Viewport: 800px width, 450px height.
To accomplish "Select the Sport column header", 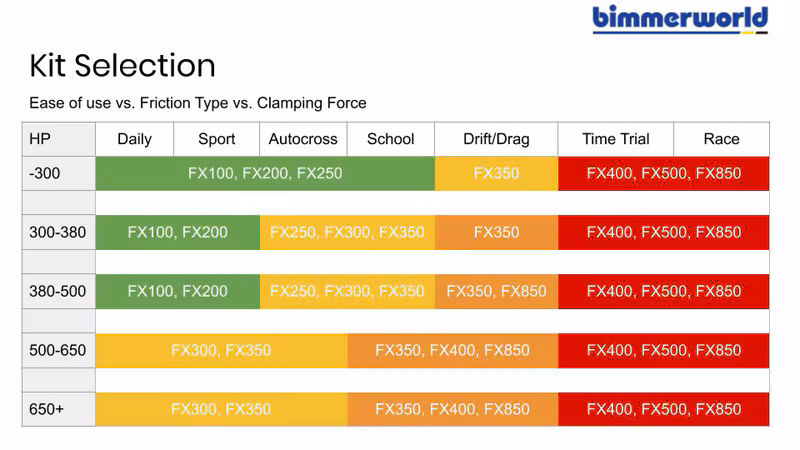I will coord(217,139).
